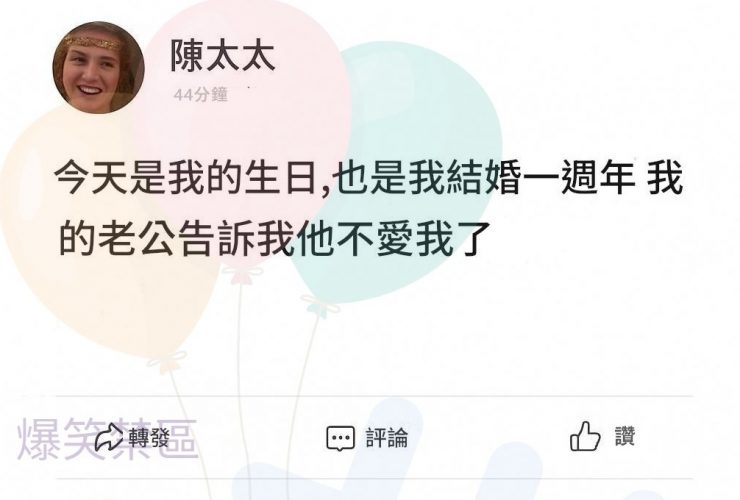Click the last 我 ending the first line

tap(664, 178)
